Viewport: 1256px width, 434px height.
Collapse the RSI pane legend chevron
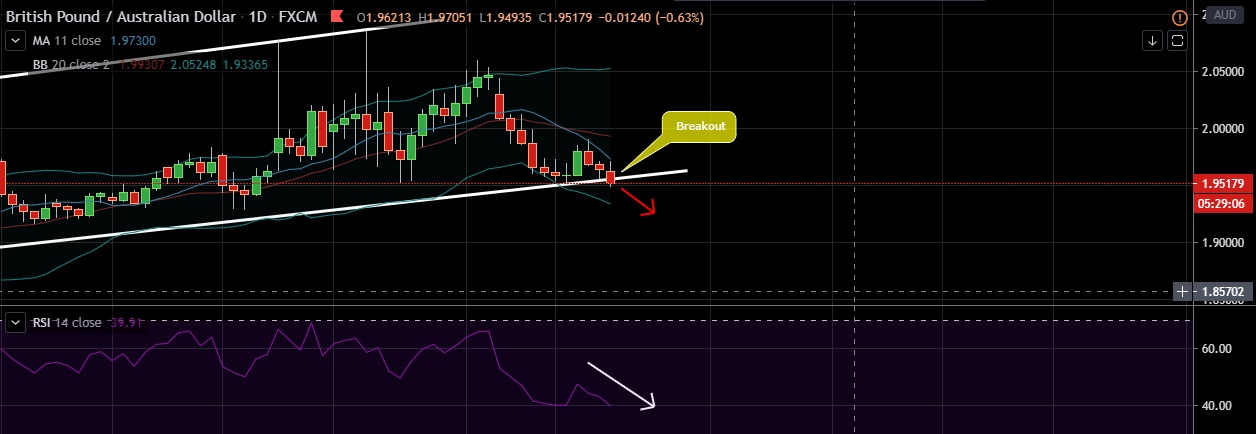coord(15,323)
